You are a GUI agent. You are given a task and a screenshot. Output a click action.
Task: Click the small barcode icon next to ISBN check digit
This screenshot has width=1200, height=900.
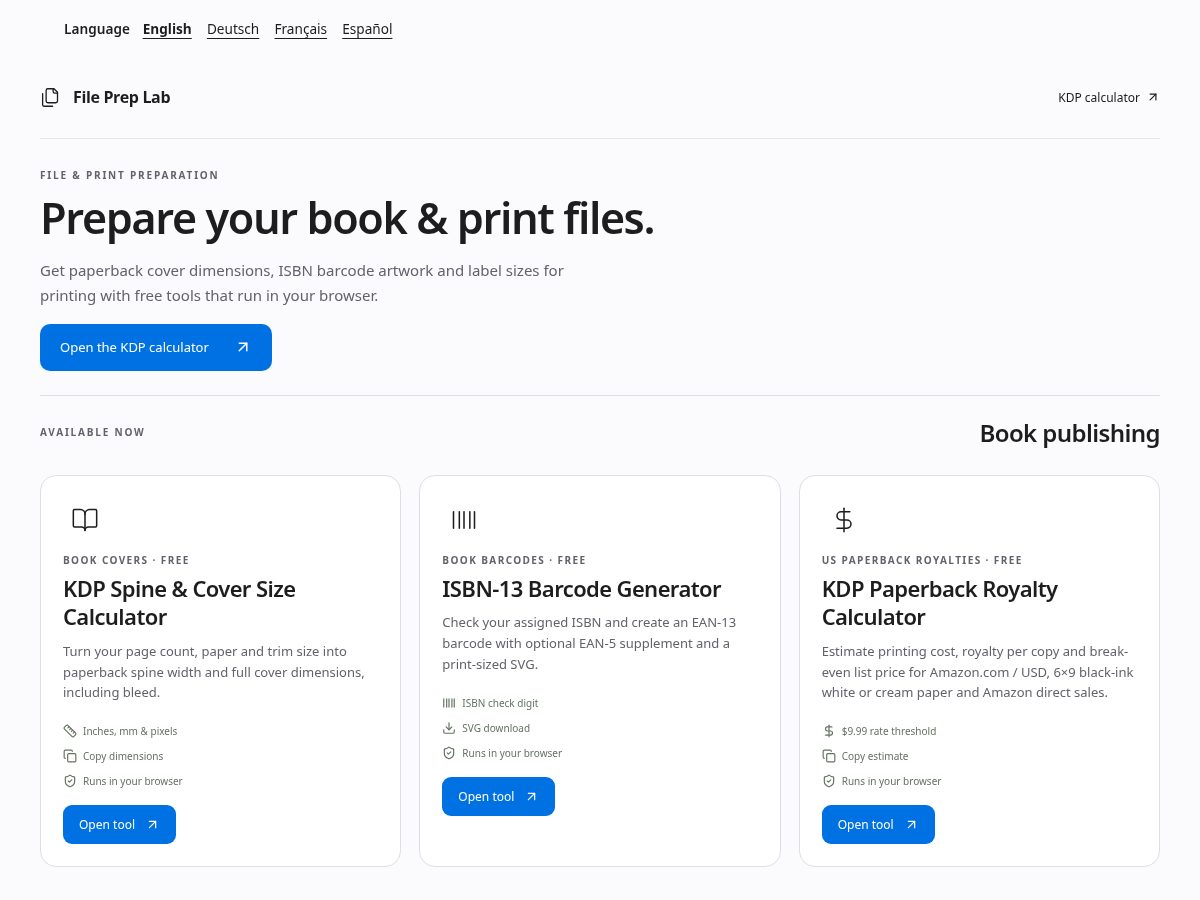point(449,703)
